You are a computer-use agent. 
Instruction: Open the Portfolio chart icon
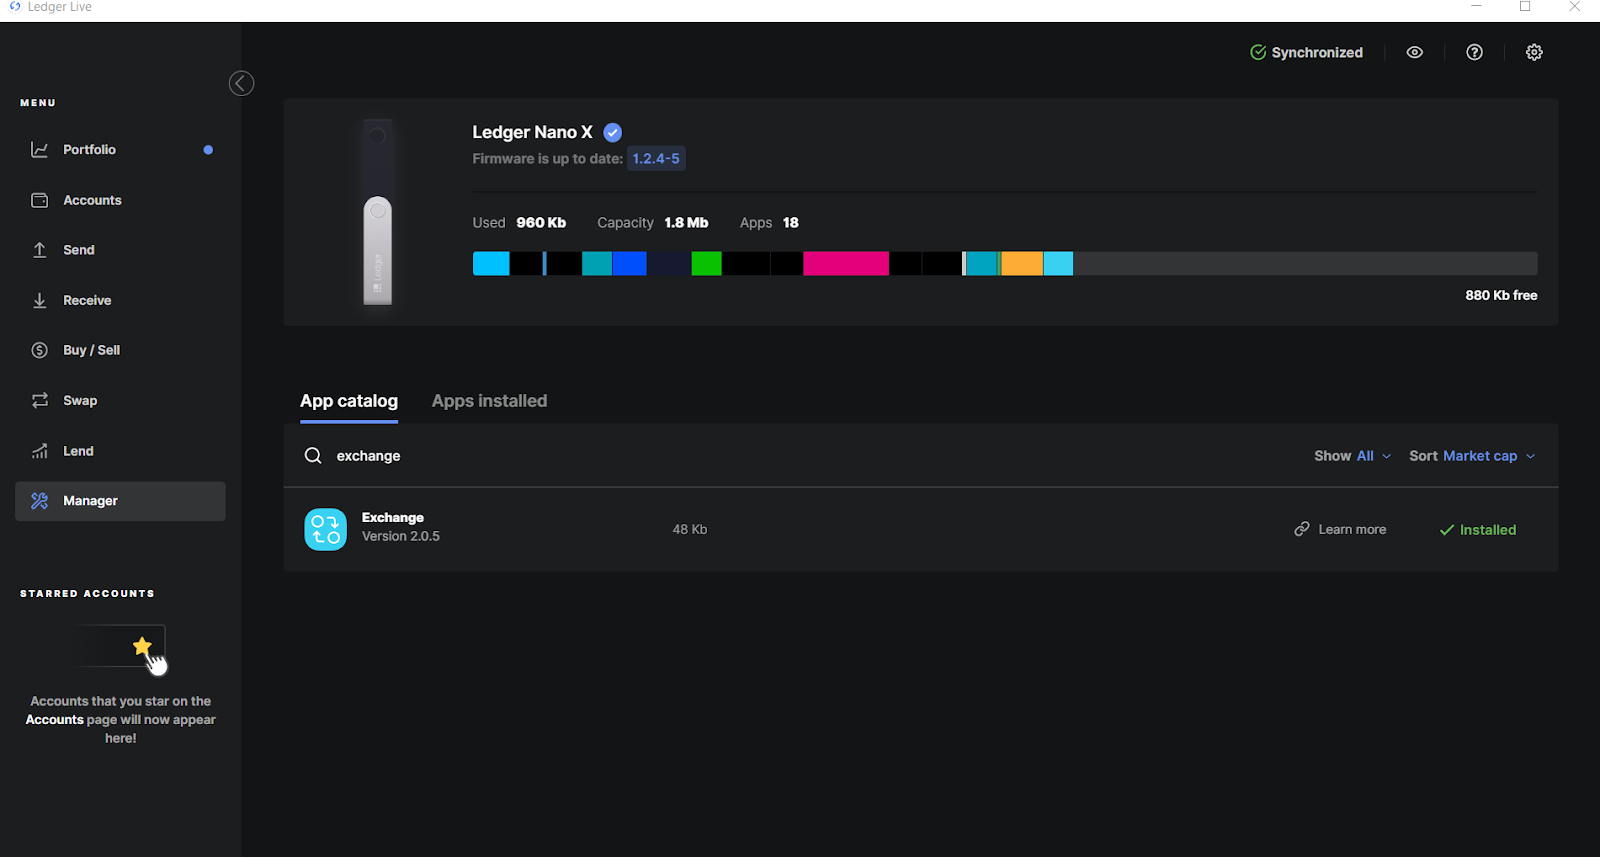tap(40, 150)
